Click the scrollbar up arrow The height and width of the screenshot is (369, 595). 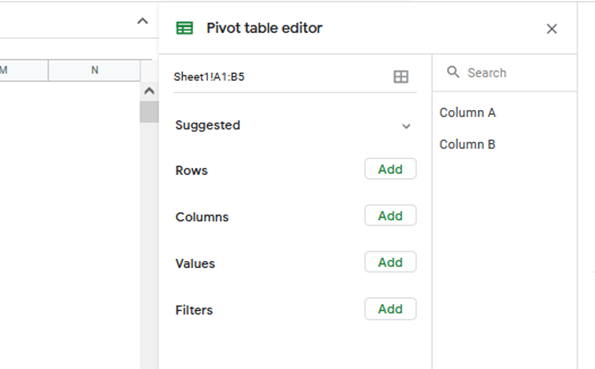pos(149,91)
